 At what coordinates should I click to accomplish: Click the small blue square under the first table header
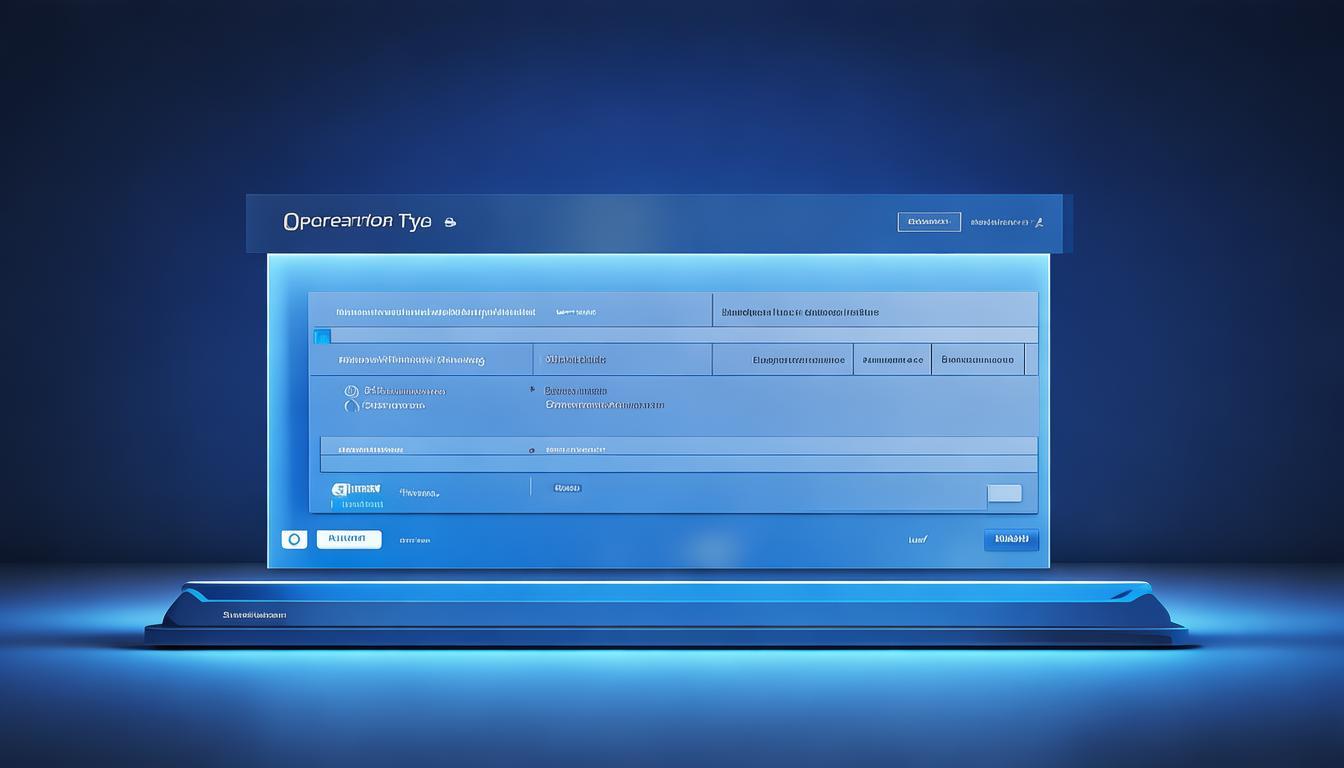pos(322,336)
